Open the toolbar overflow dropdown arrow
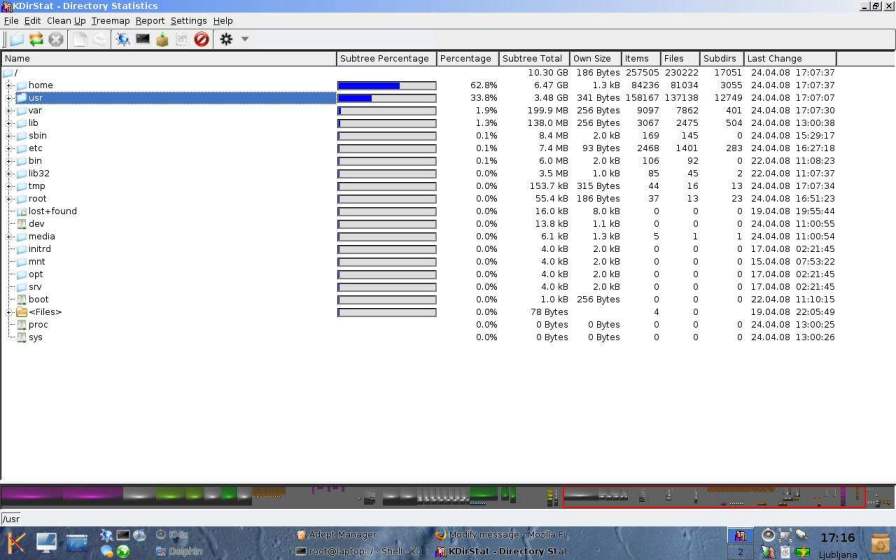The image size is (896, 560). [245, 39]
